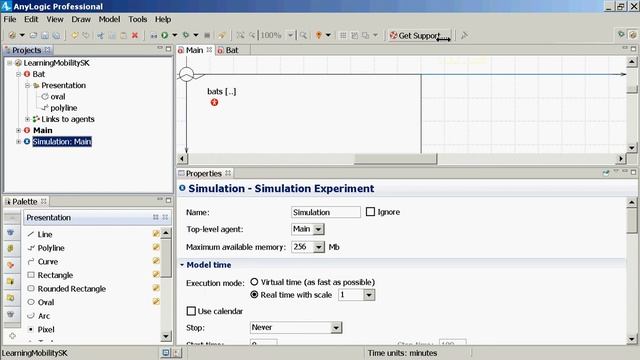
Task: Open second palette category icon in sidebar
Action: pos(11,249)
